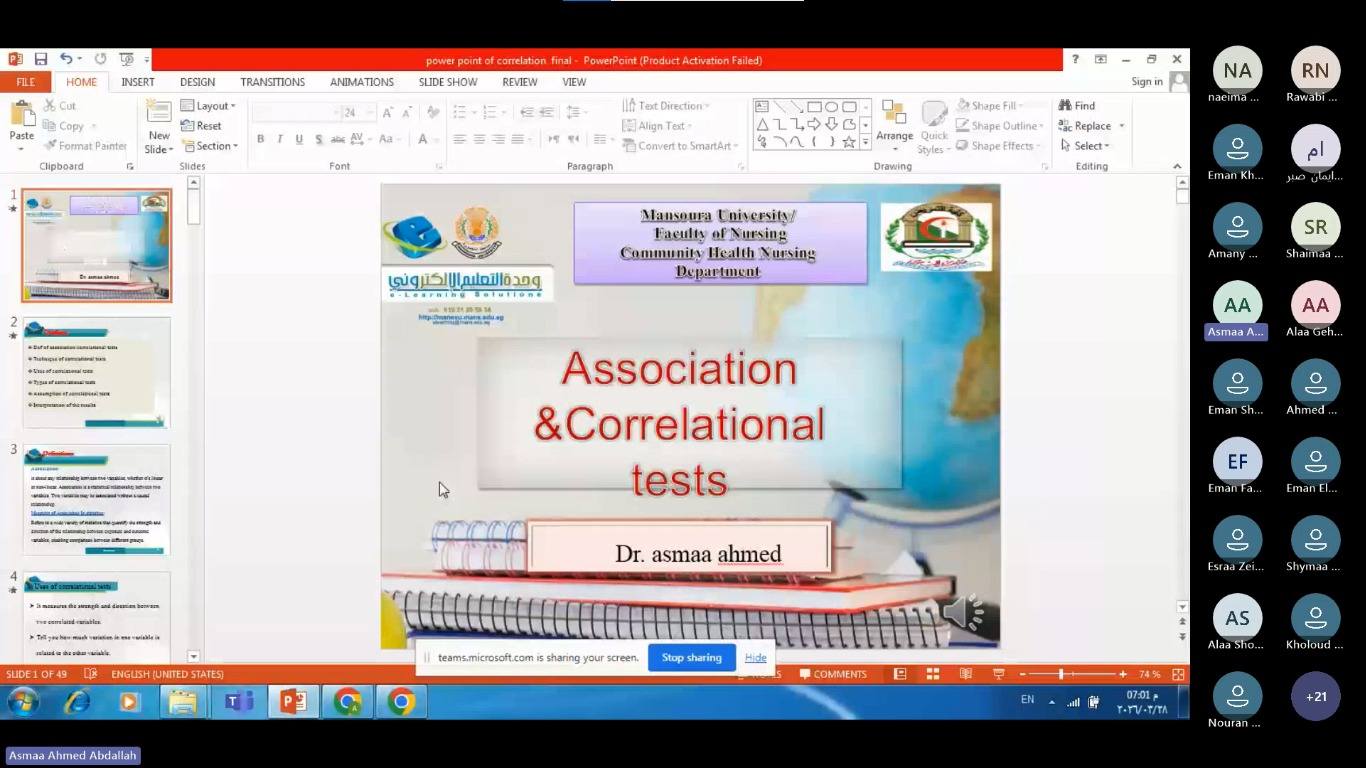The image size is (1366, 768).
Task: Open the +21 more participants badge
Action: [1315, 696]
